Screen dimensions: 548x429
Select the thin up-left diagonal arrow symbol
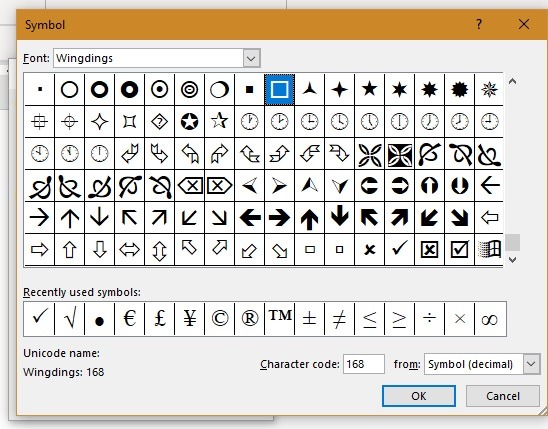(x=130, y=218)
